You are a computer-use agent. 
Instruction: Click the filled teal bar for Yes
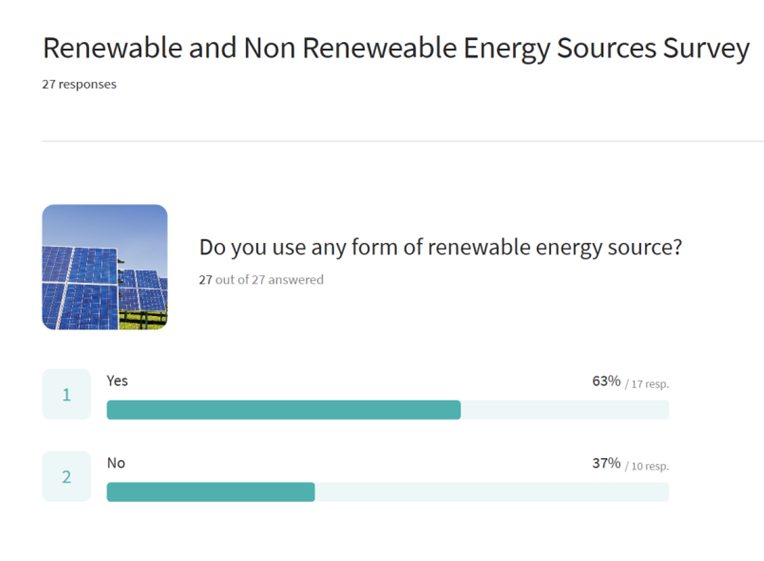pyautogui.click(x=283, y=410)
